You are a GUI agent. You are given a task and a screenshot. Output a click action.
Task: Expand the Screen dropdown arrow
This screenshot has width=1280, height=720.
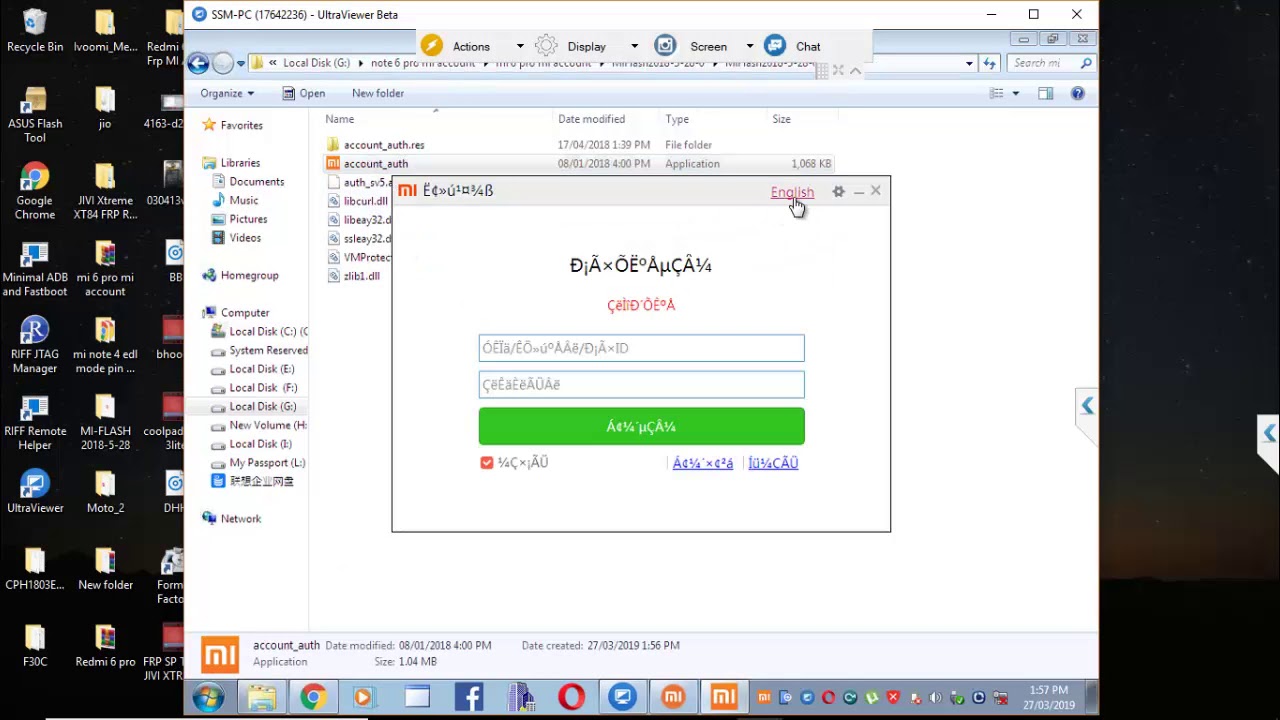pos(749,46)
